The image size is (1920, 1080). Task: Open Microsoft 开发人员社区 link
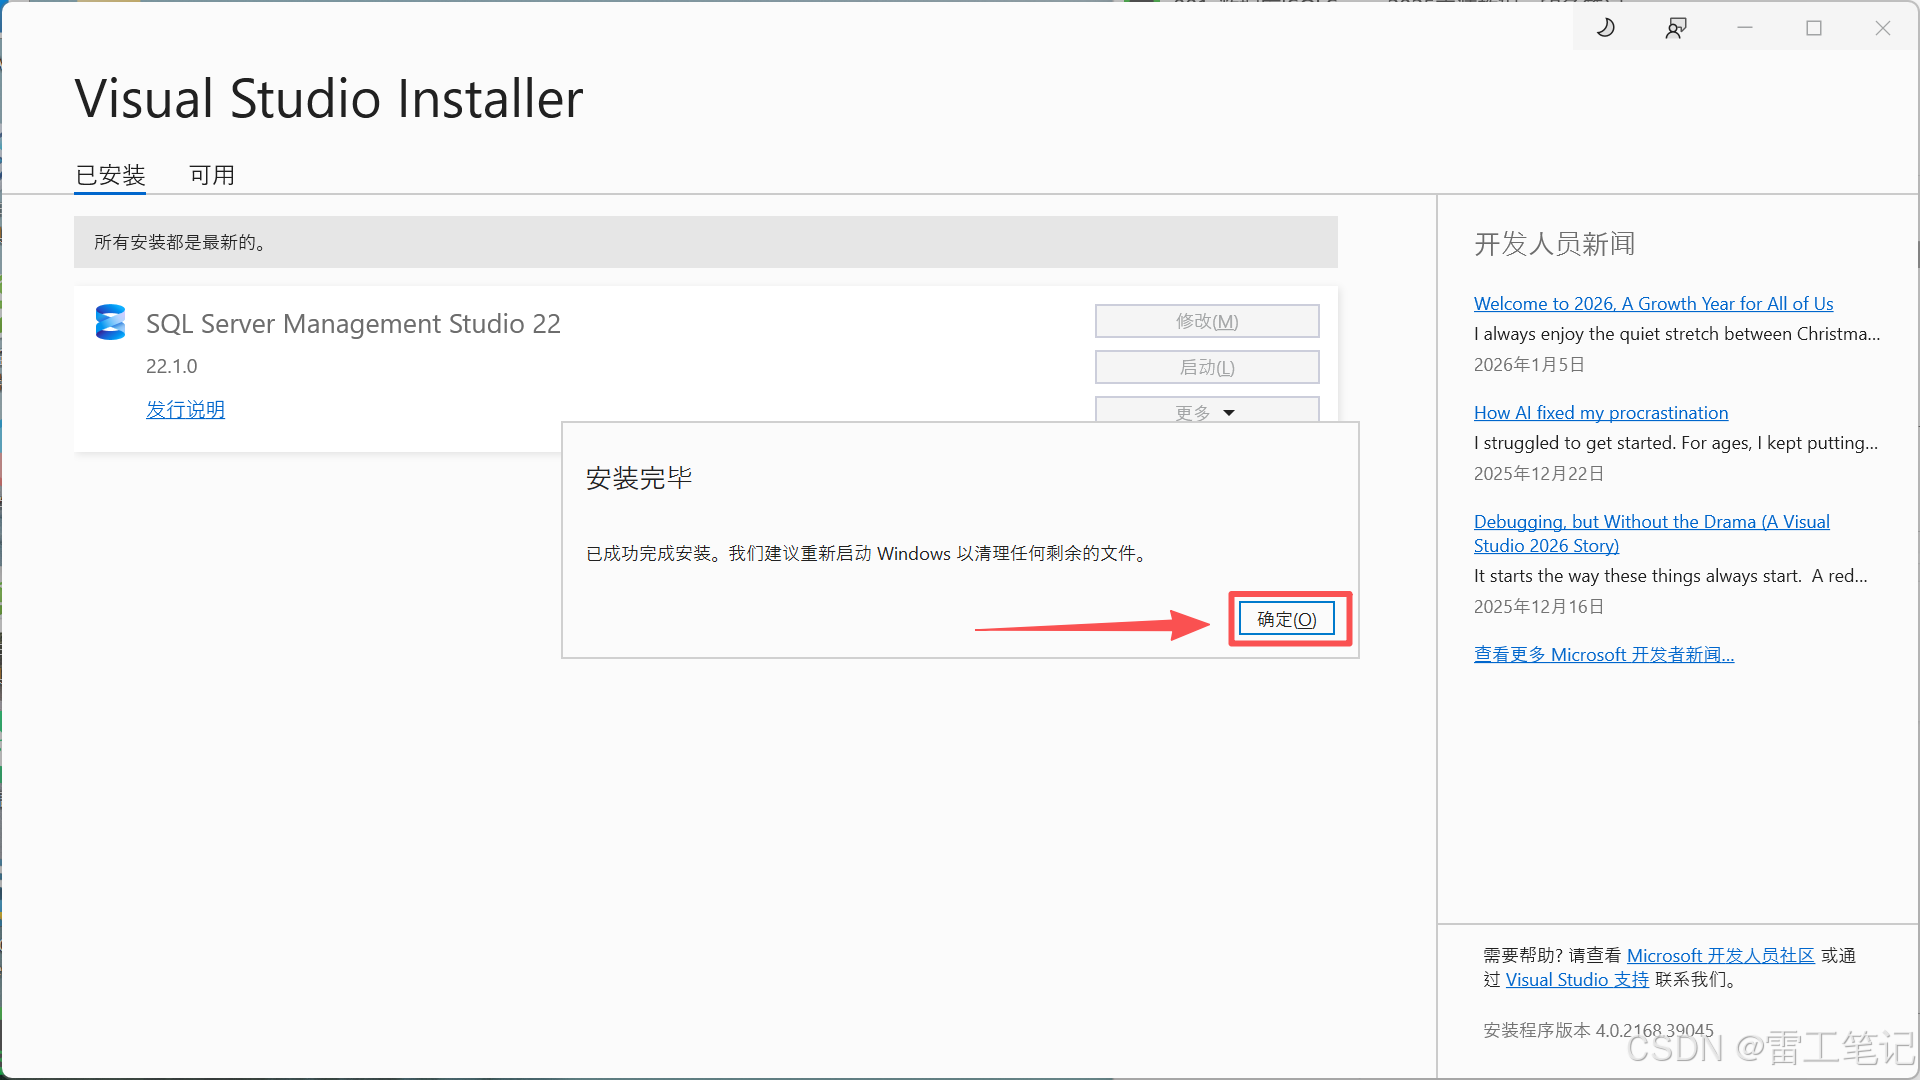(x=1720, y=955)
